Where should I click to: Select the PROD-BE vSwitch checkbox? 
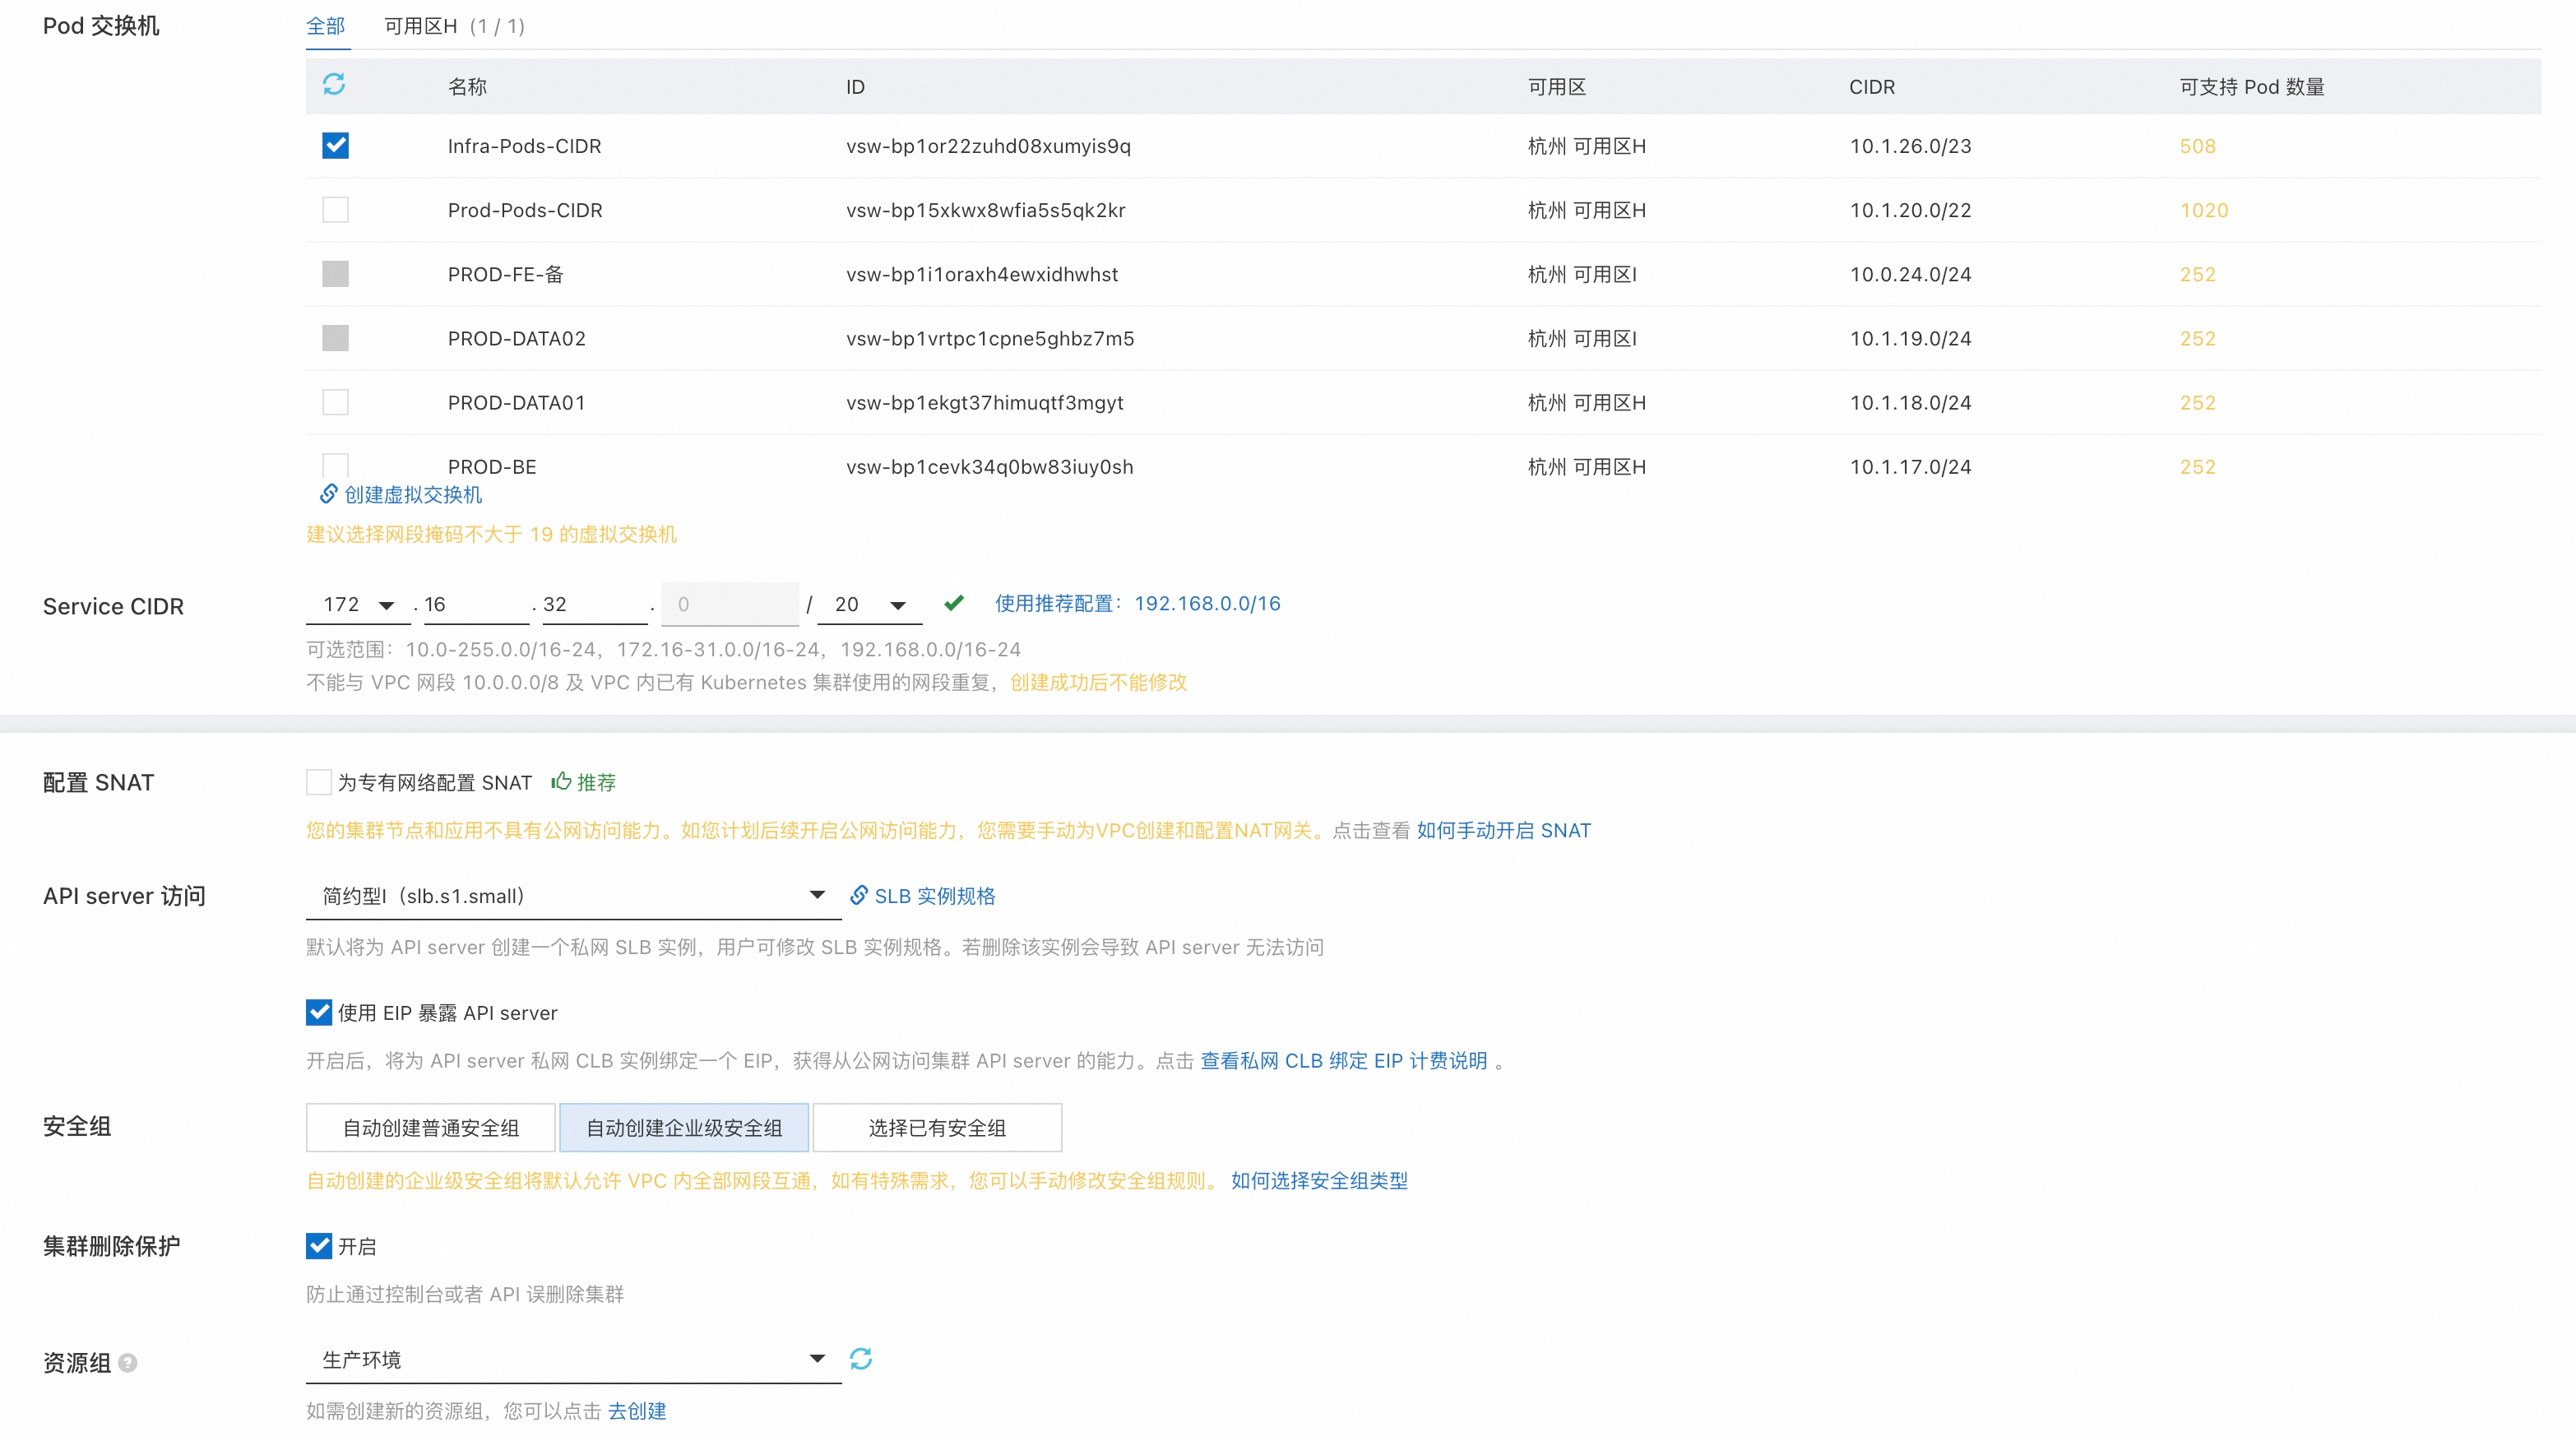tap(335, 465)
